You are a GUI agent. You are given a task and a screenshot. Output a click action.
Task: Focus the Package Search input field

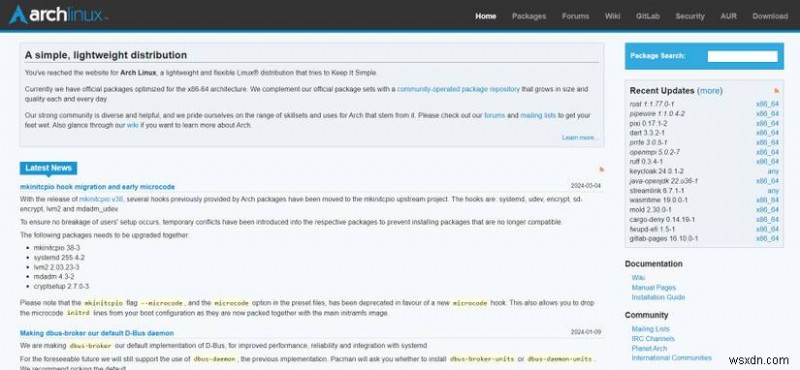742,56
